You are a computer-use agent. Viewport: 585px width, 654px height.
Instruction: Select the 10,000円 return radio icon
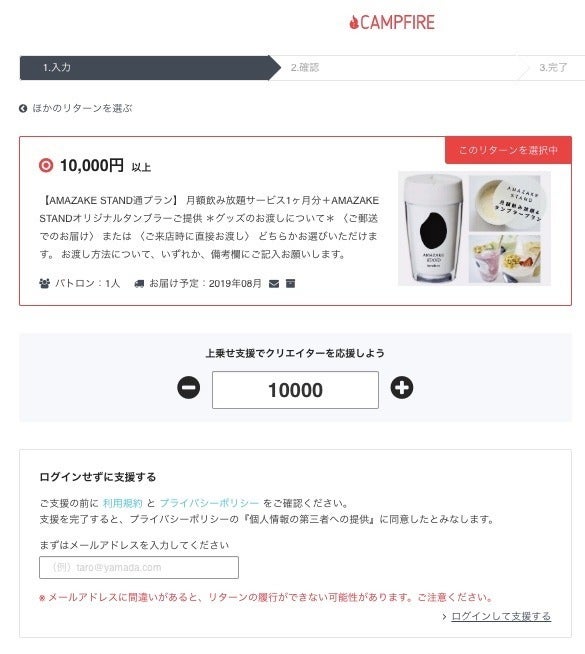(x=46, y=166)
